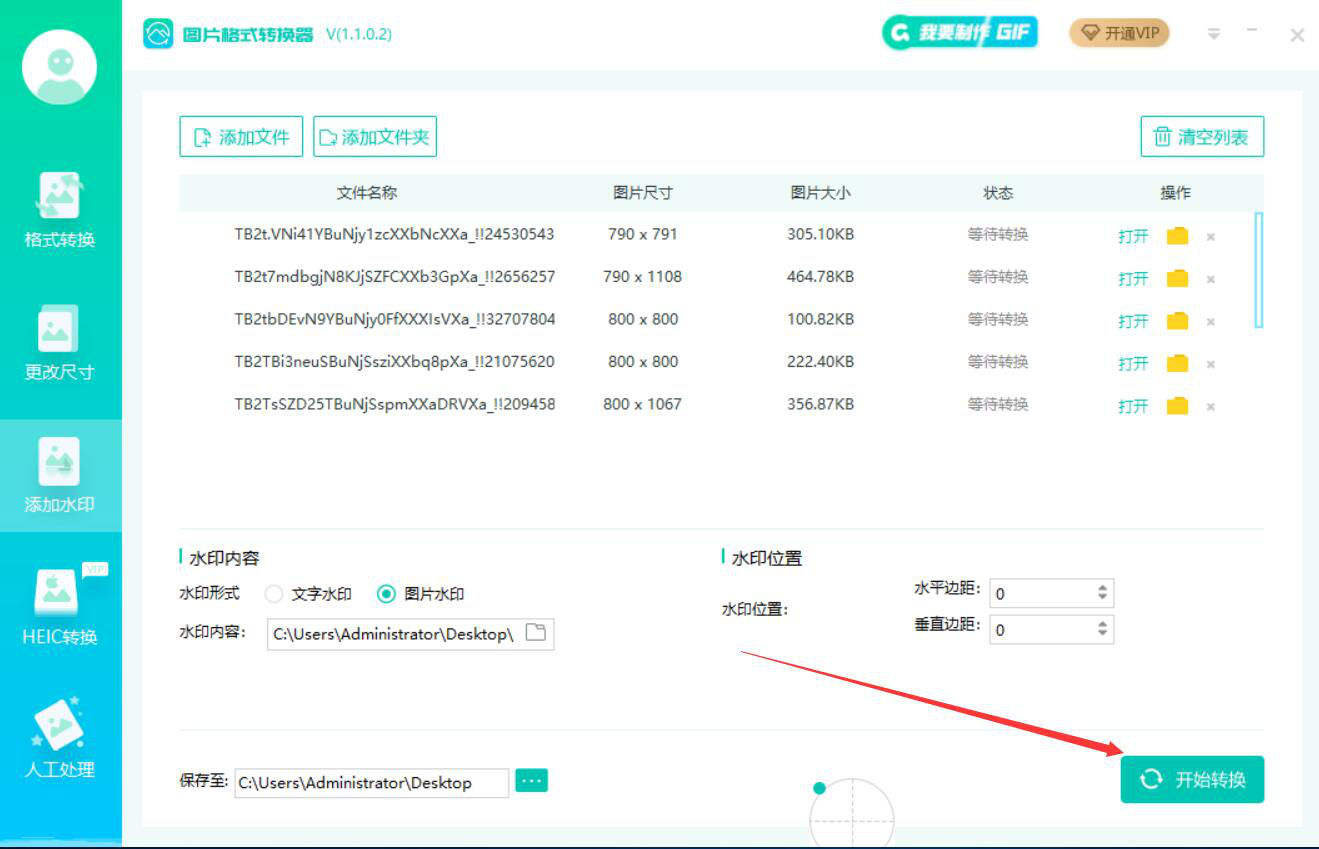Click the 我要制作GIF banner button

coord(960,33)
